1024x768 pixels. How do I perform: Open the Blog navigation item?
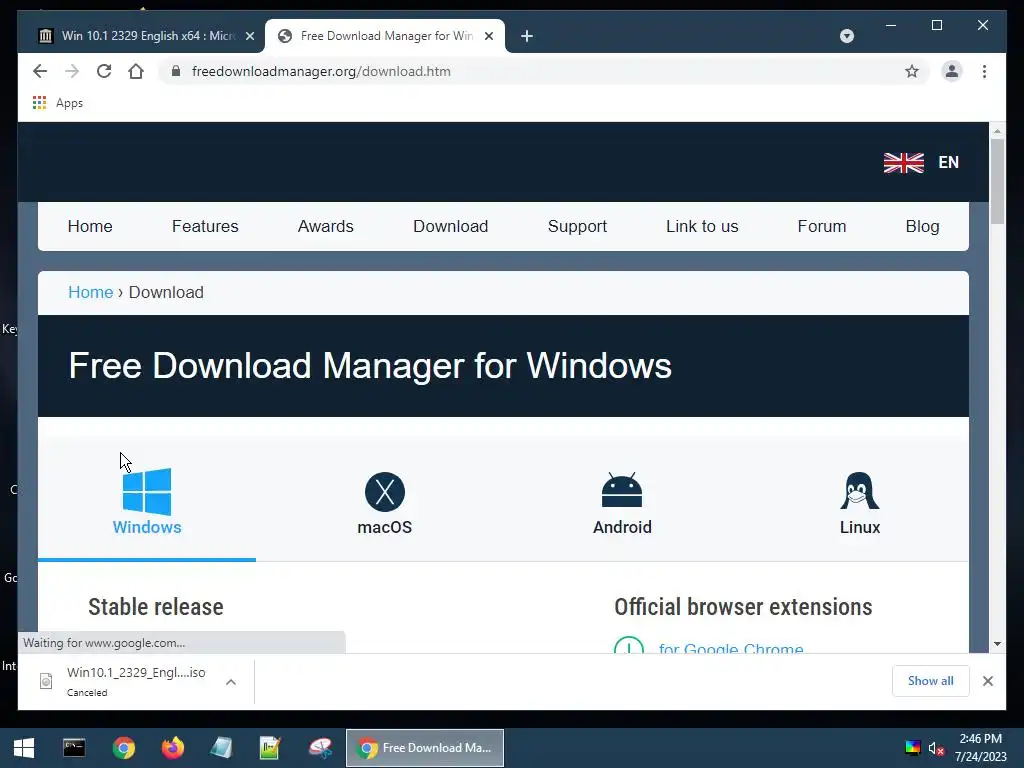click(922, 226)
